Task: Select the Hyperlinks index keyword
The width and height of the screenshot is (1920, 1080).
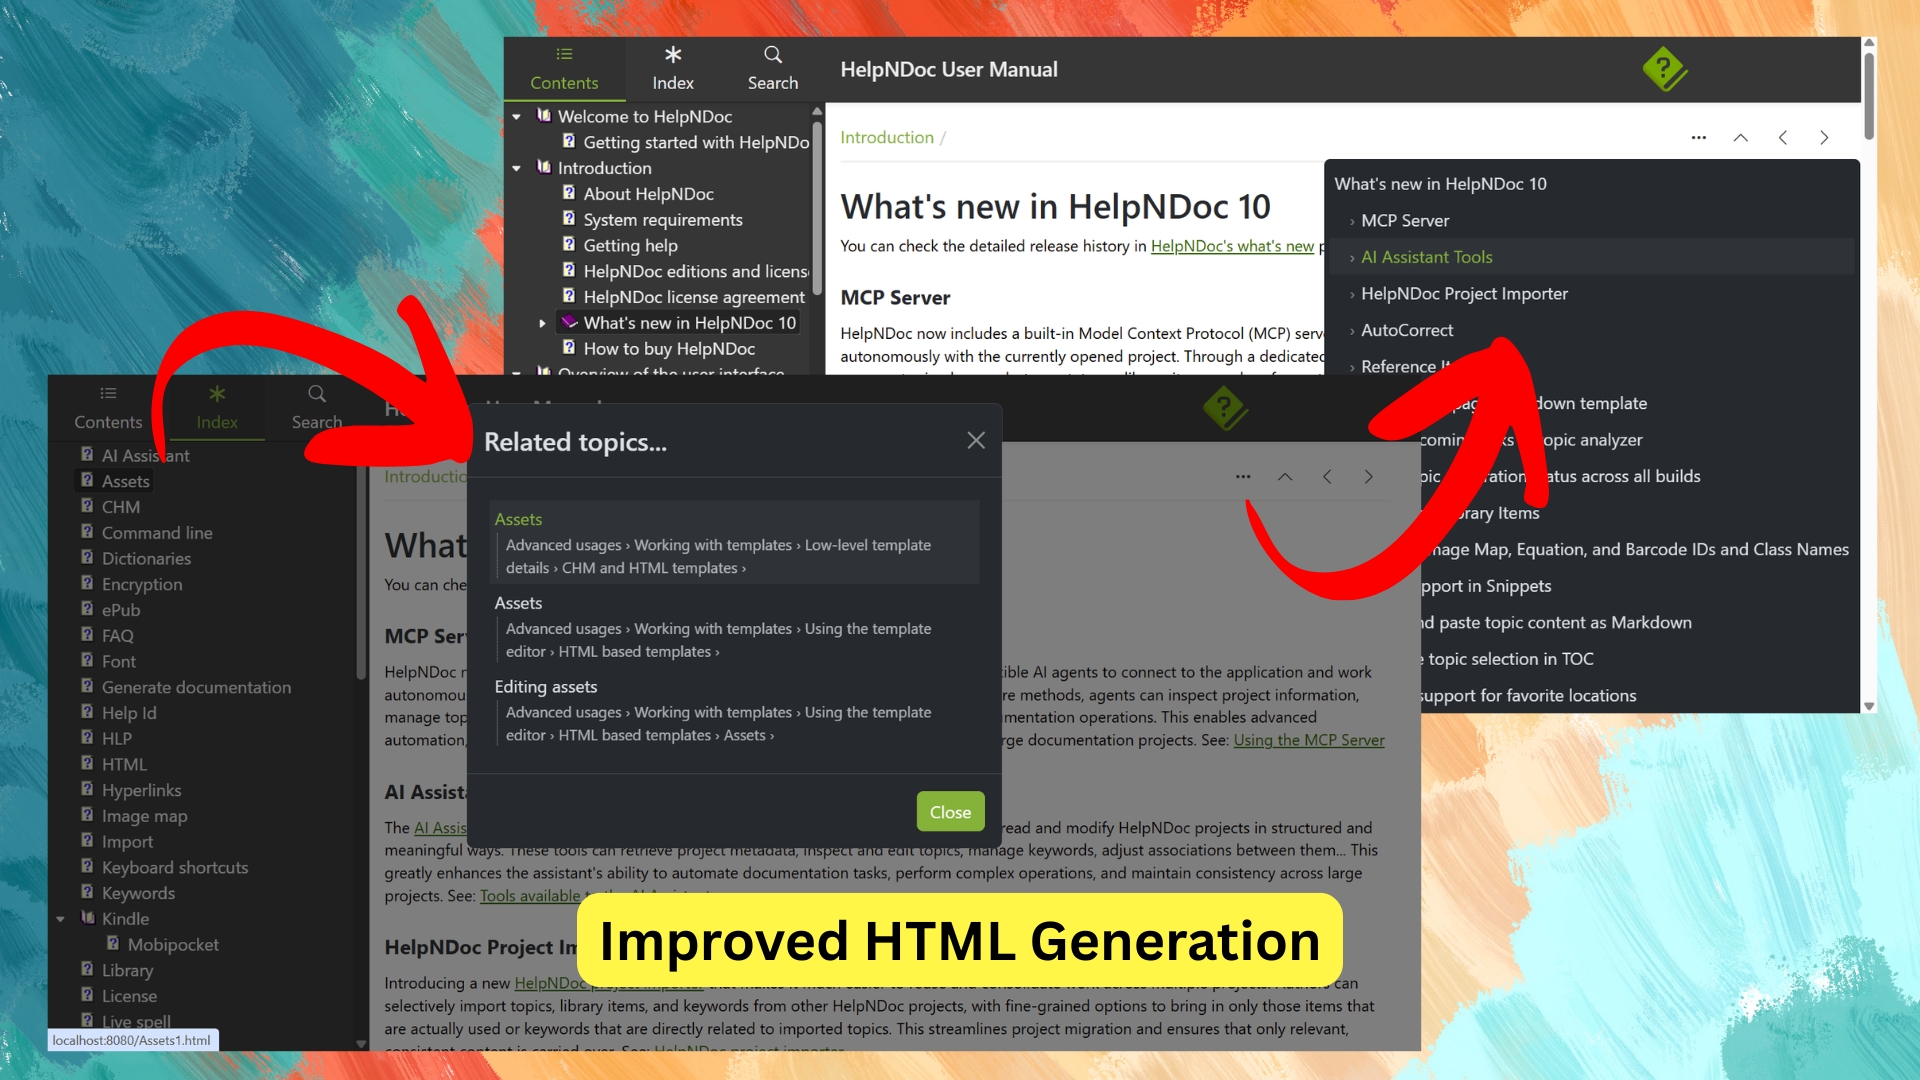Action: pyautogui.click(x=141, y=790)
